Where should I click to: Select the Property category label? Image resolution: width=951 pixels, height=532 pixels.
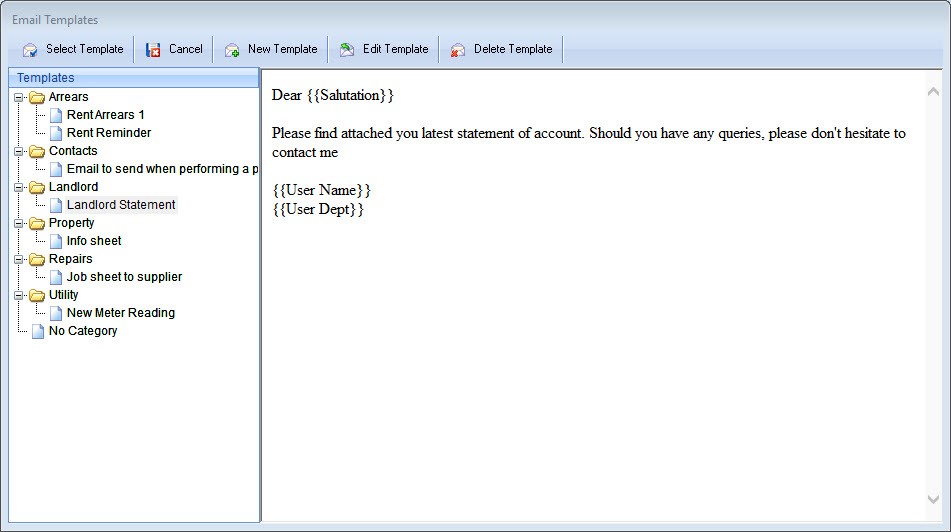(x=72, y=223)
